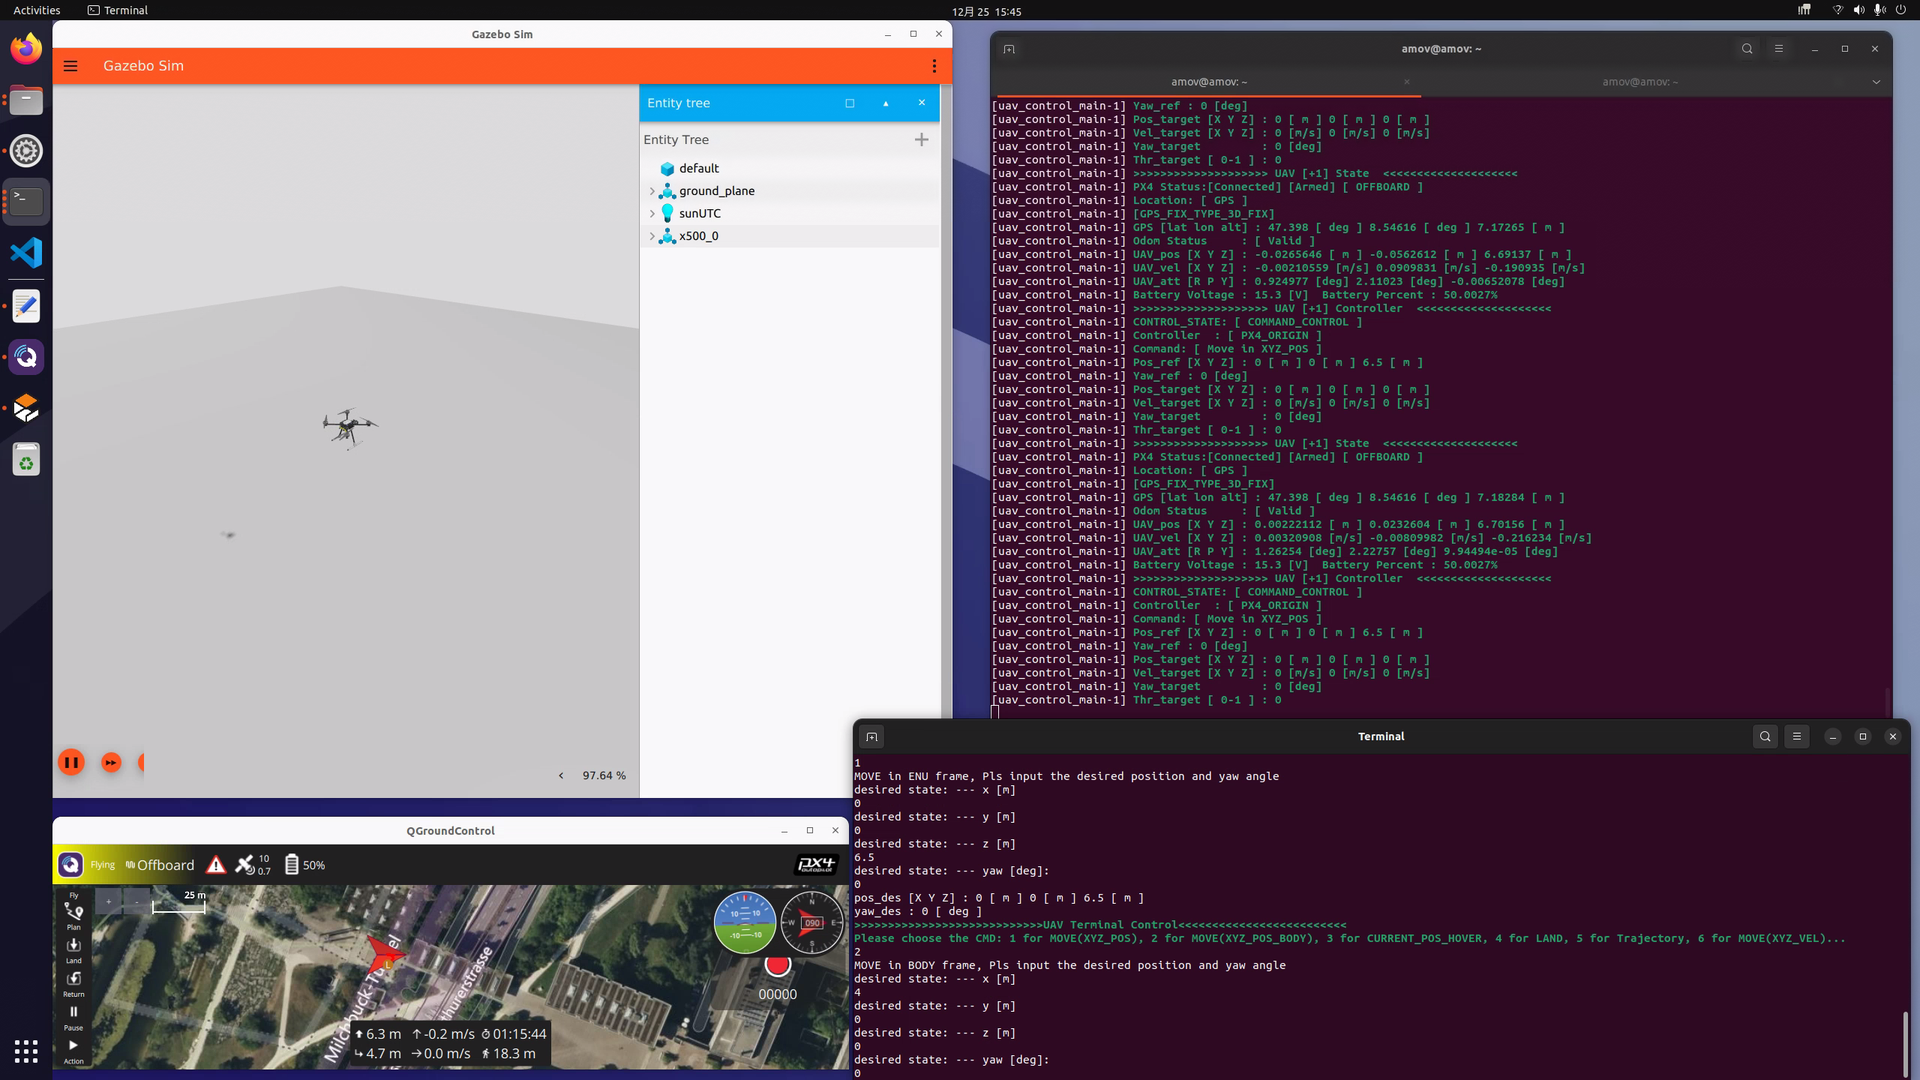The image size is (1920, 1080).
Task: Open the QGroundControl application menu icon
Action: [x=70, y=865]
